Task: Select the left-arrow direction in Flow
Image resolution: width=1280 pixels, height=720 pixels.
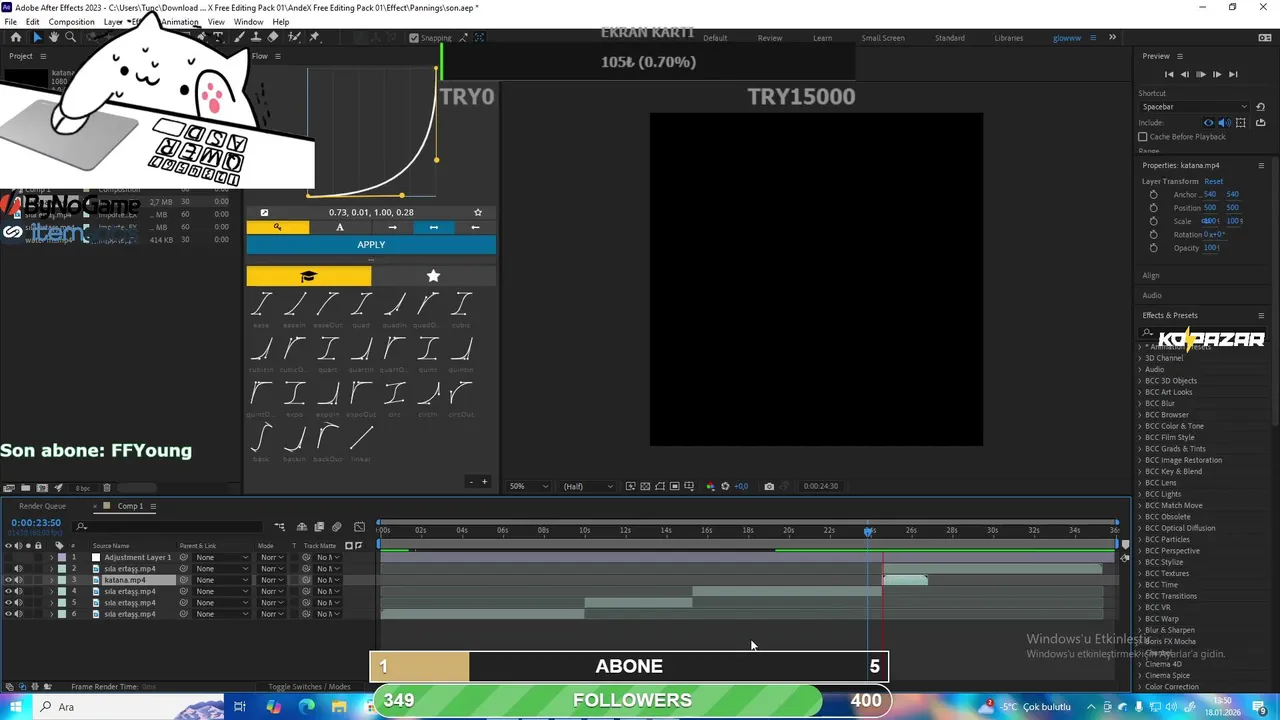Action: (475, 227)
